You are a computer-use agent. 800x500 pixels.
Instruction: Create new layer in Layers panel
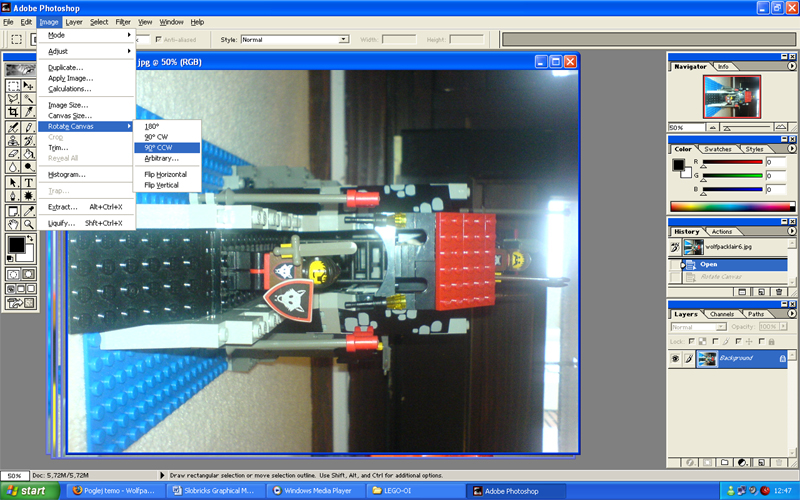pos(761,462)
